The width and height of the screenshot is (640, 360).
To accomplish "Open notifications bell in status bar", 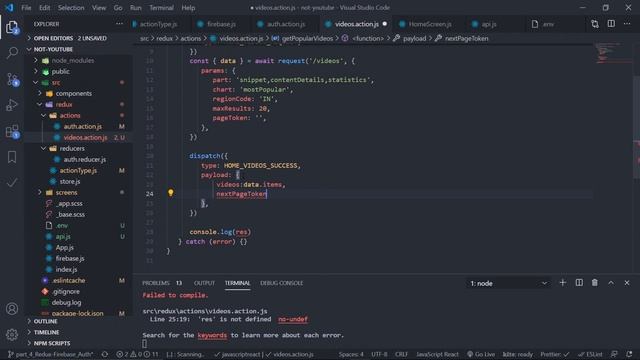I will [629, 354].
